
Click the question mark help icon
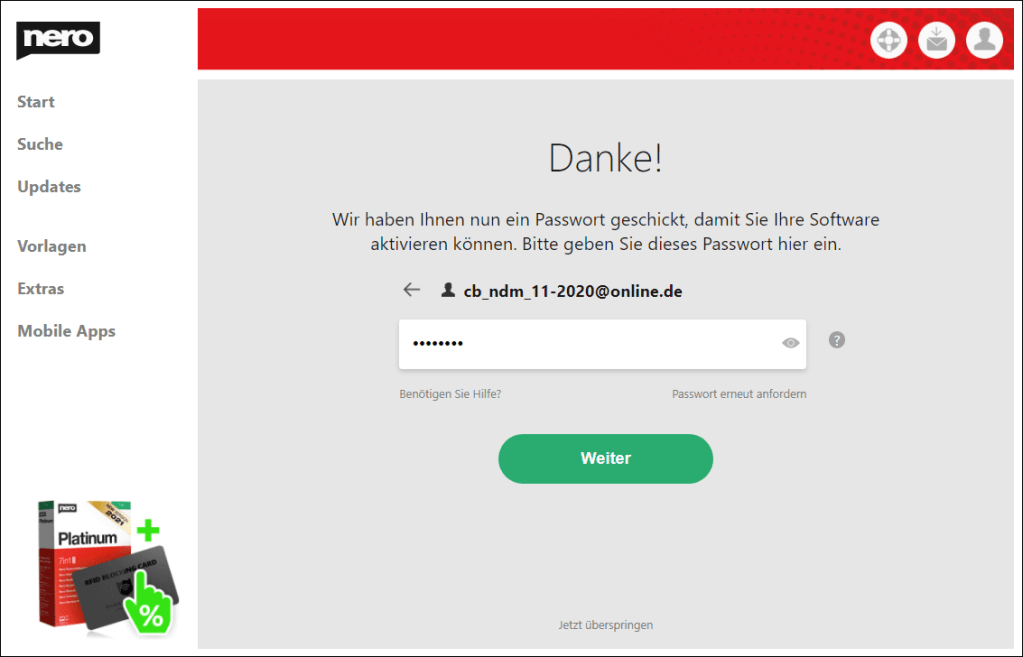(837, 340)
